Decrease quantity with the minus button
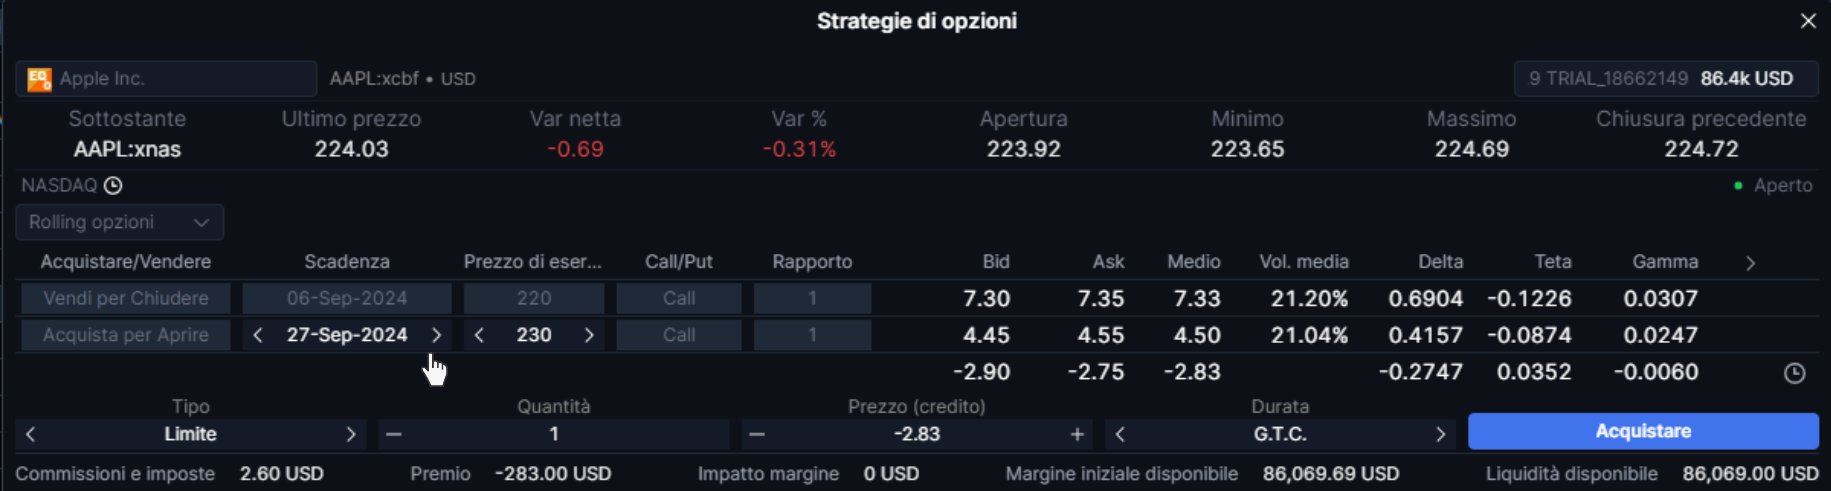This screenshot has height=491, width=1831. point(394,434)
